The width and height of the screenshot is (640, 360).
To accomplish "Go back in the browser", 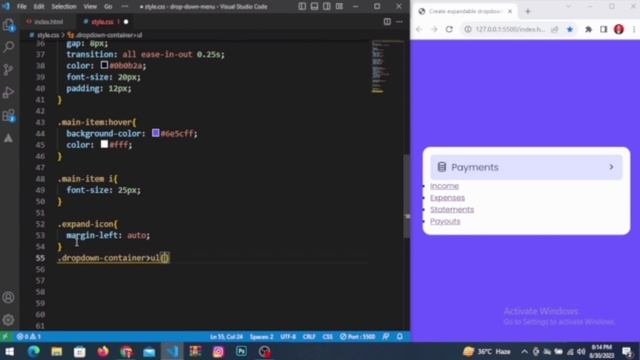I will click(419, 29).
